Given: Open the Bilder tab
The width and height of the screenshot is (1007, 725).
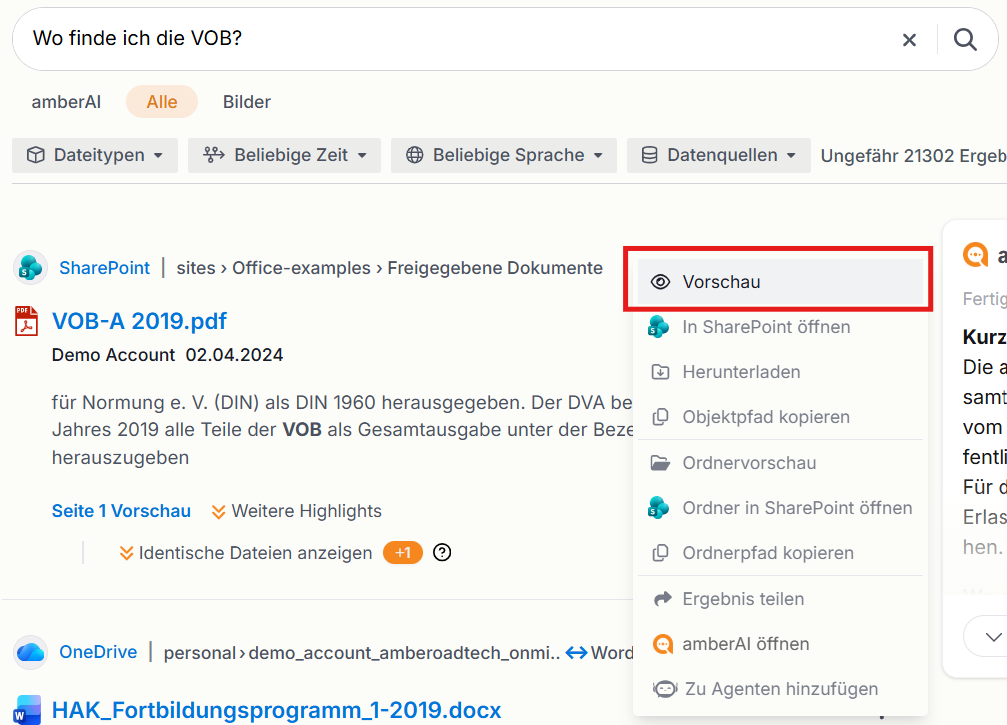Looking at the screenshot, I should tap(247, 102).
